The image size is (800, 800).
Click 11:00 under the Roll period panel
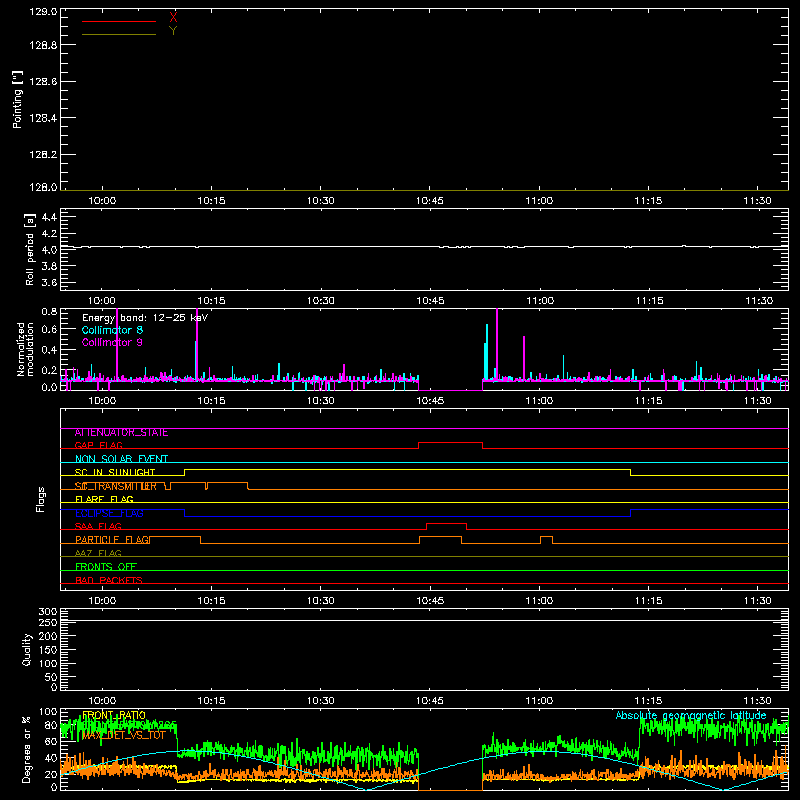(540, 301)
